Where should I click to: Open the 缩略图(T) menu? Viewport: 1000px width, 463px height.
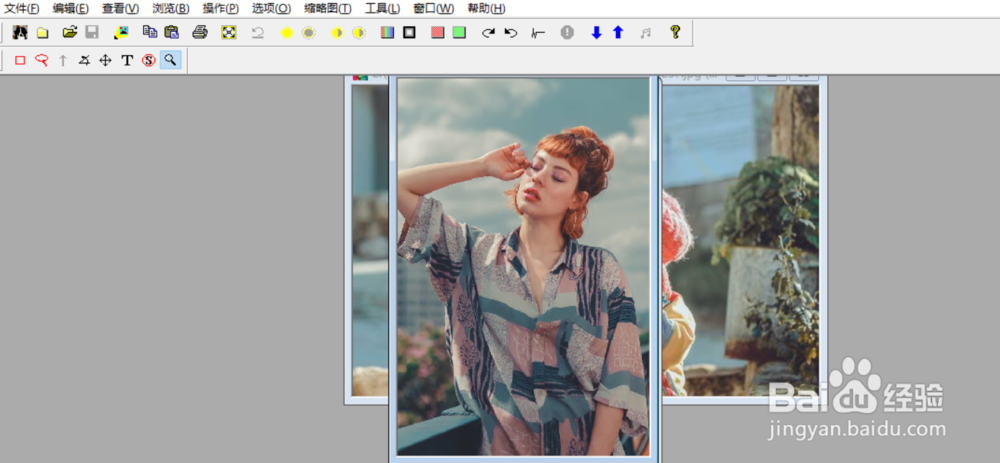click(327, 8)
